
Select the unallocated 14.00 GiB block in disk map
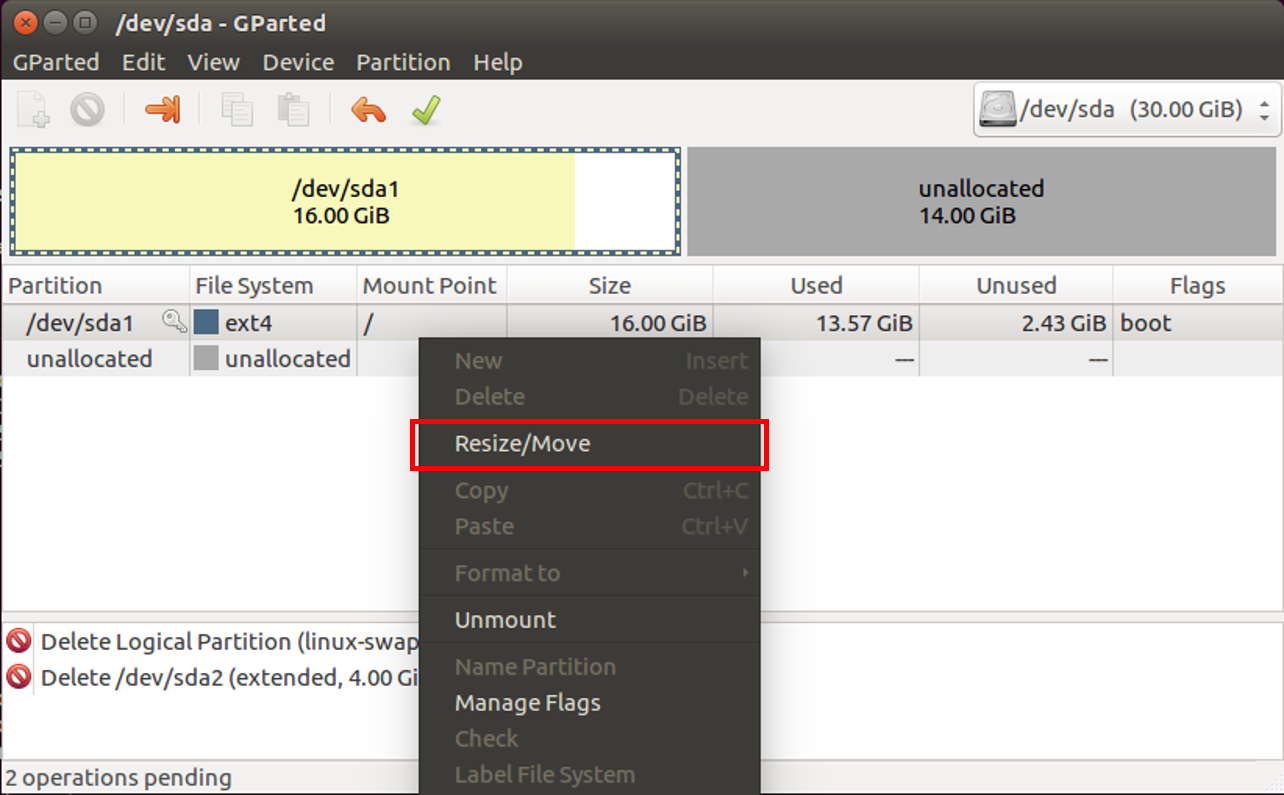[982, 201]
